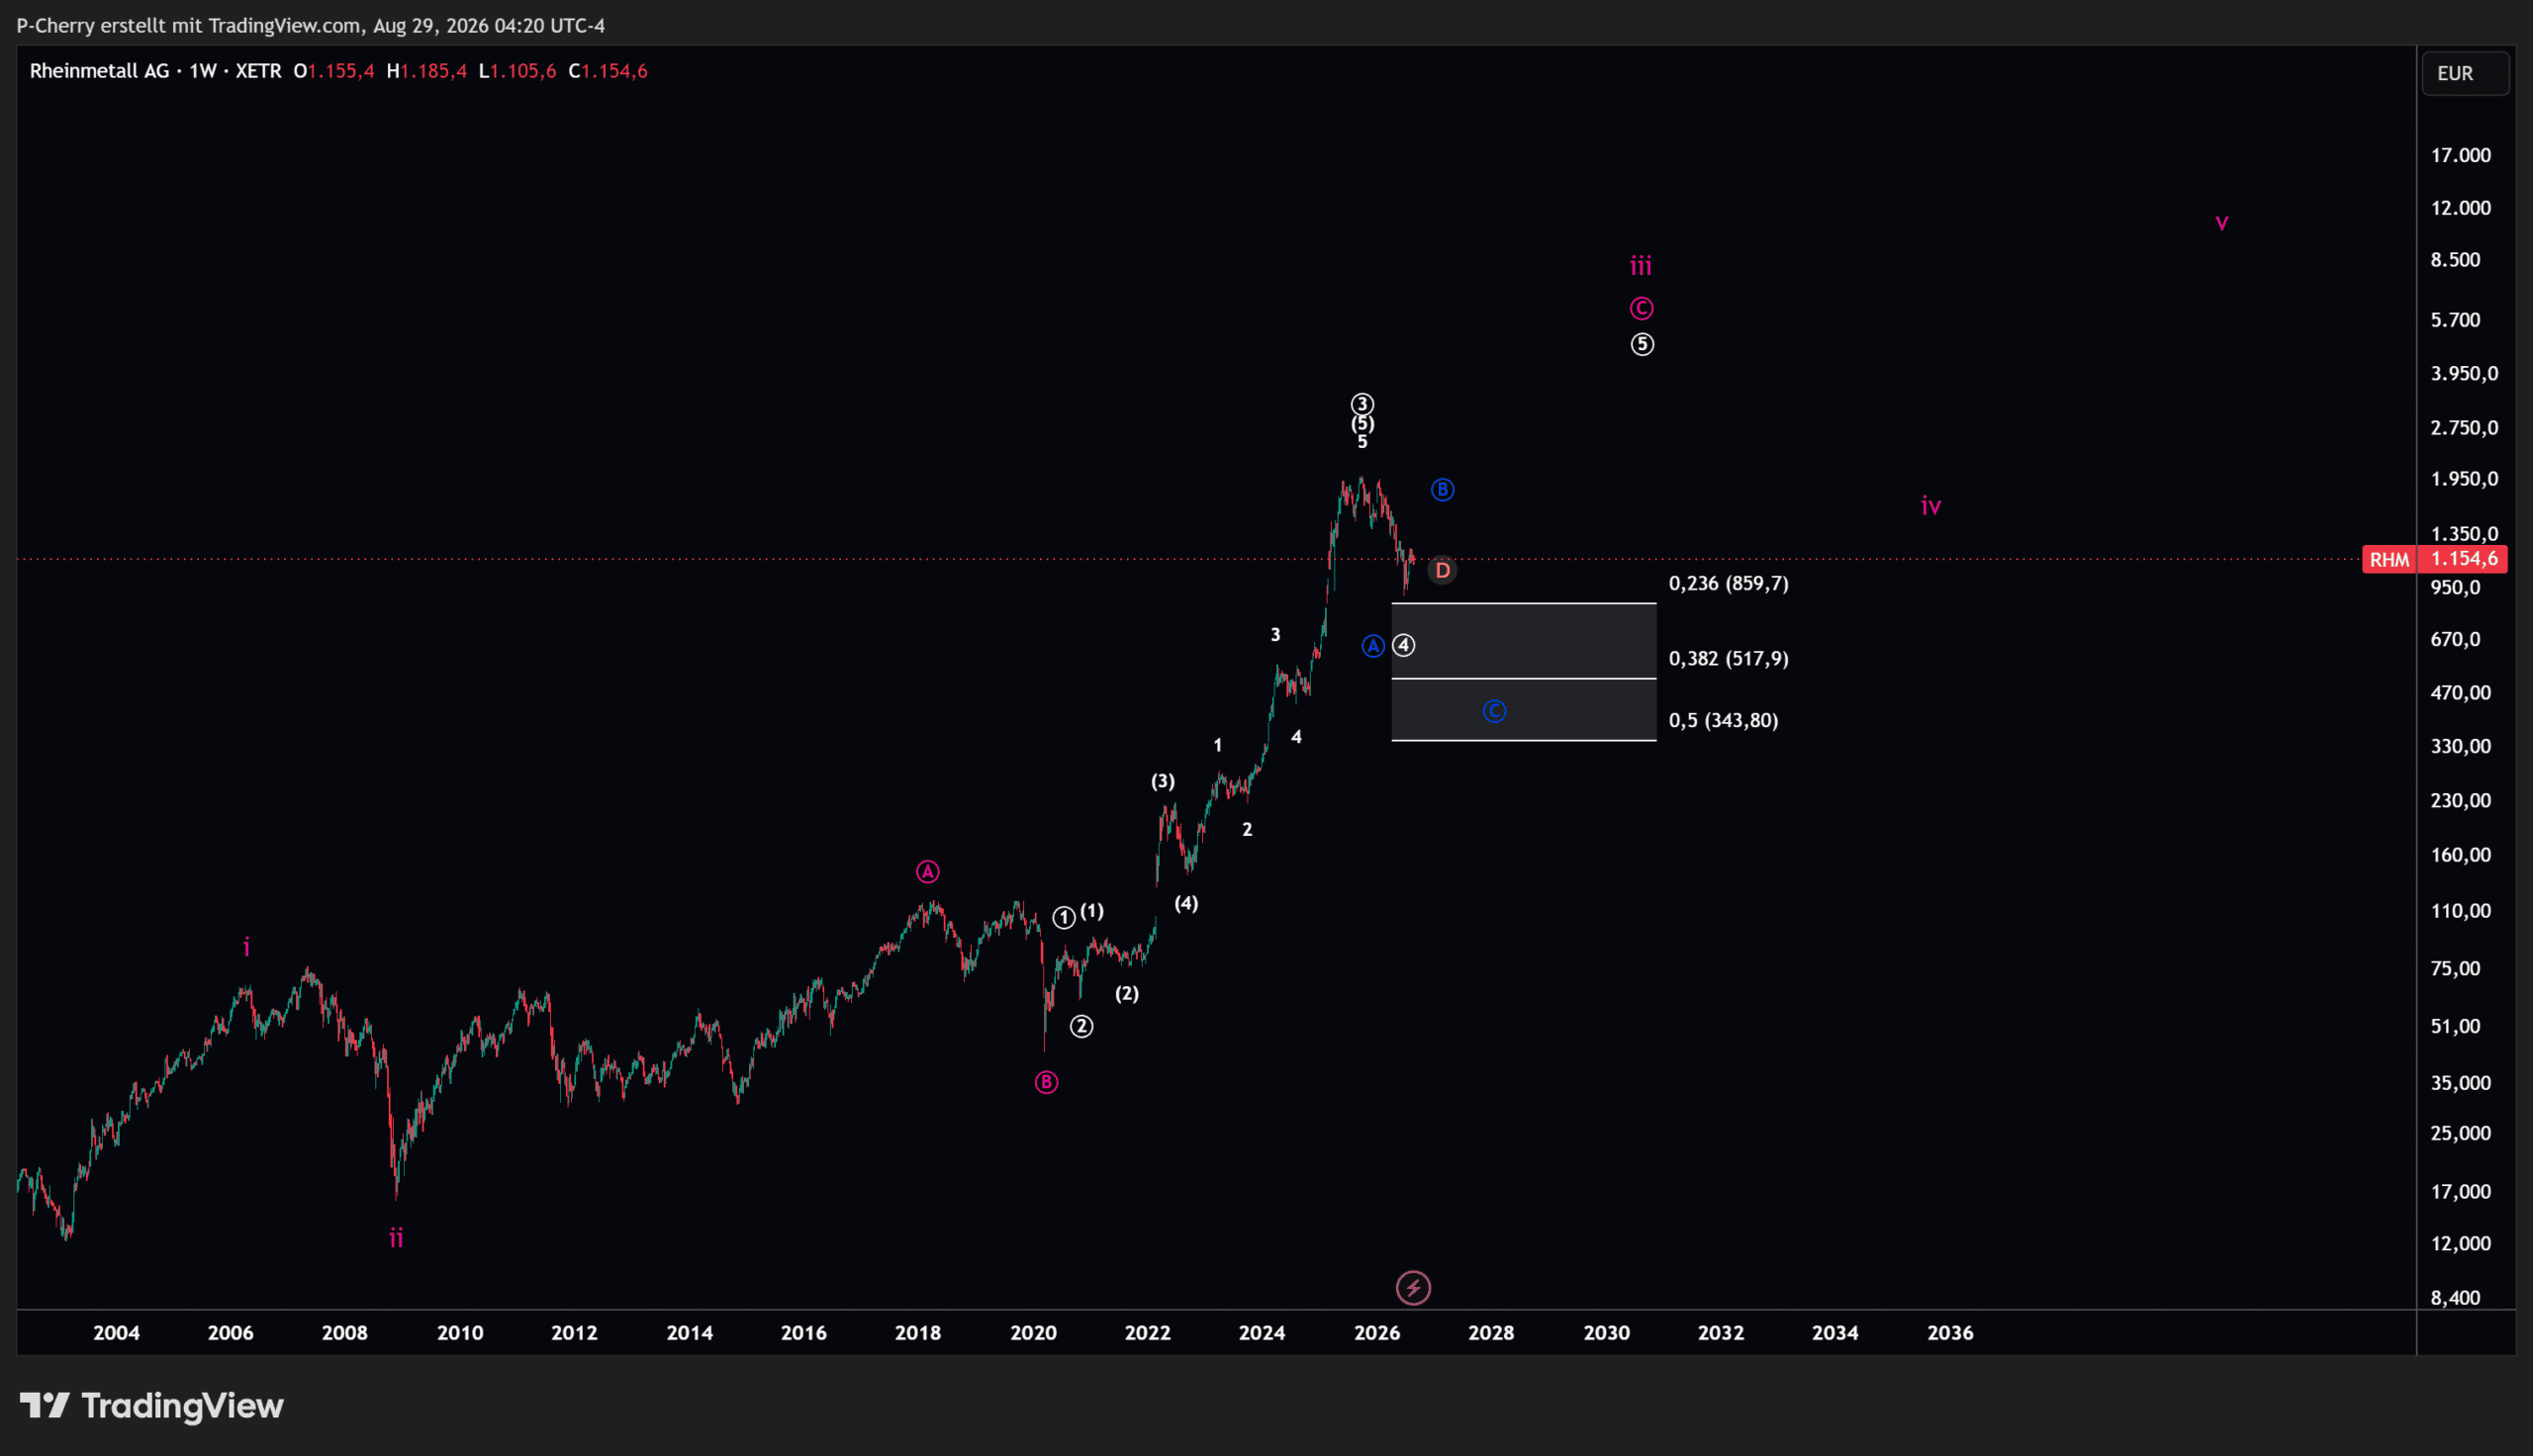This screenshot has height=1456, width=2533.
Task: Click '1.950,0' on the price axis
Action: click(x=2464, y=479)
